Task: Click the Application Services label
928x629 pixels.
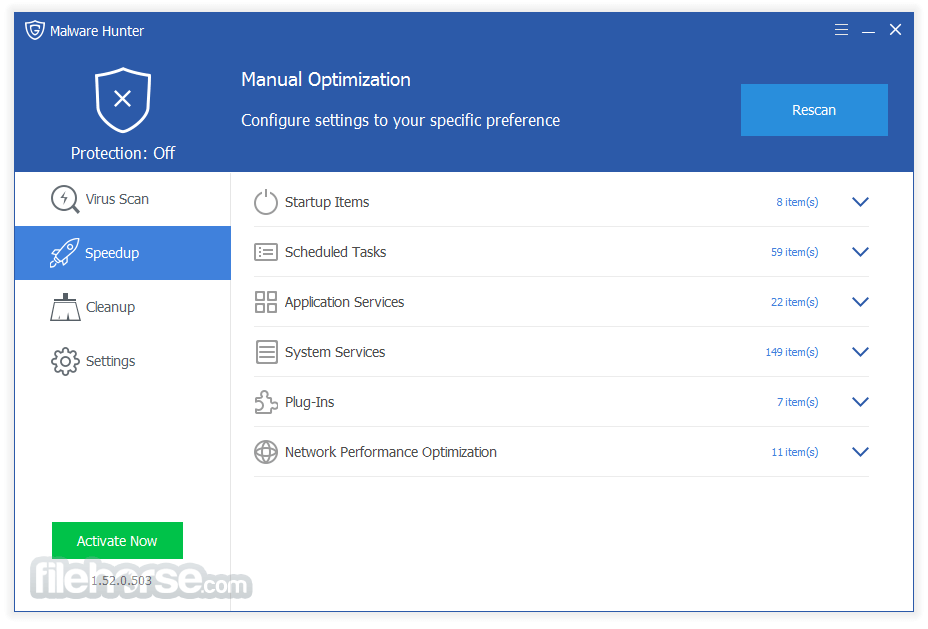Action: coord(344,302)
